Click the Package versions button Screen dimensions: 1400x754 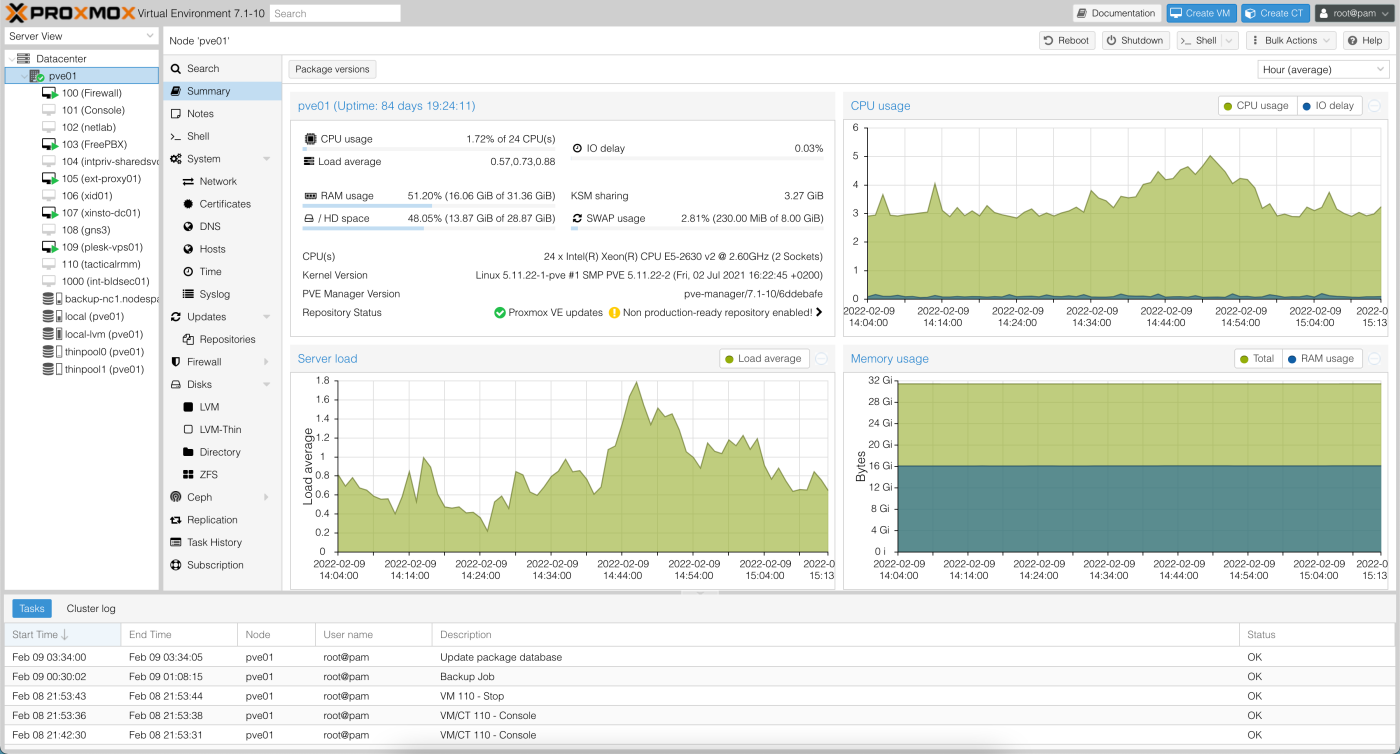point(332,70)
